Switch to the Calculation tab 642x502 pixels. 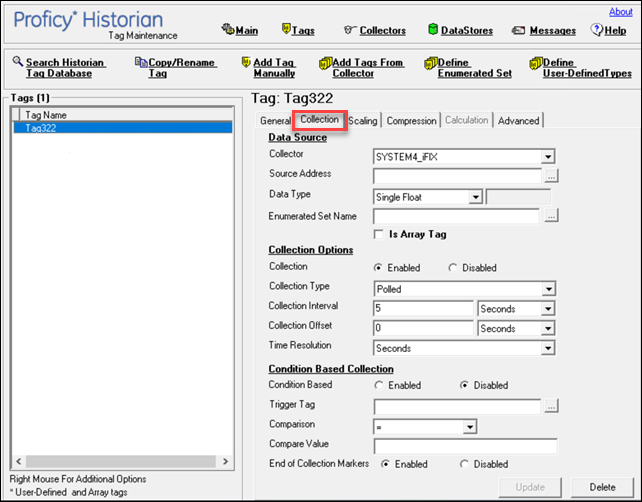466,120
